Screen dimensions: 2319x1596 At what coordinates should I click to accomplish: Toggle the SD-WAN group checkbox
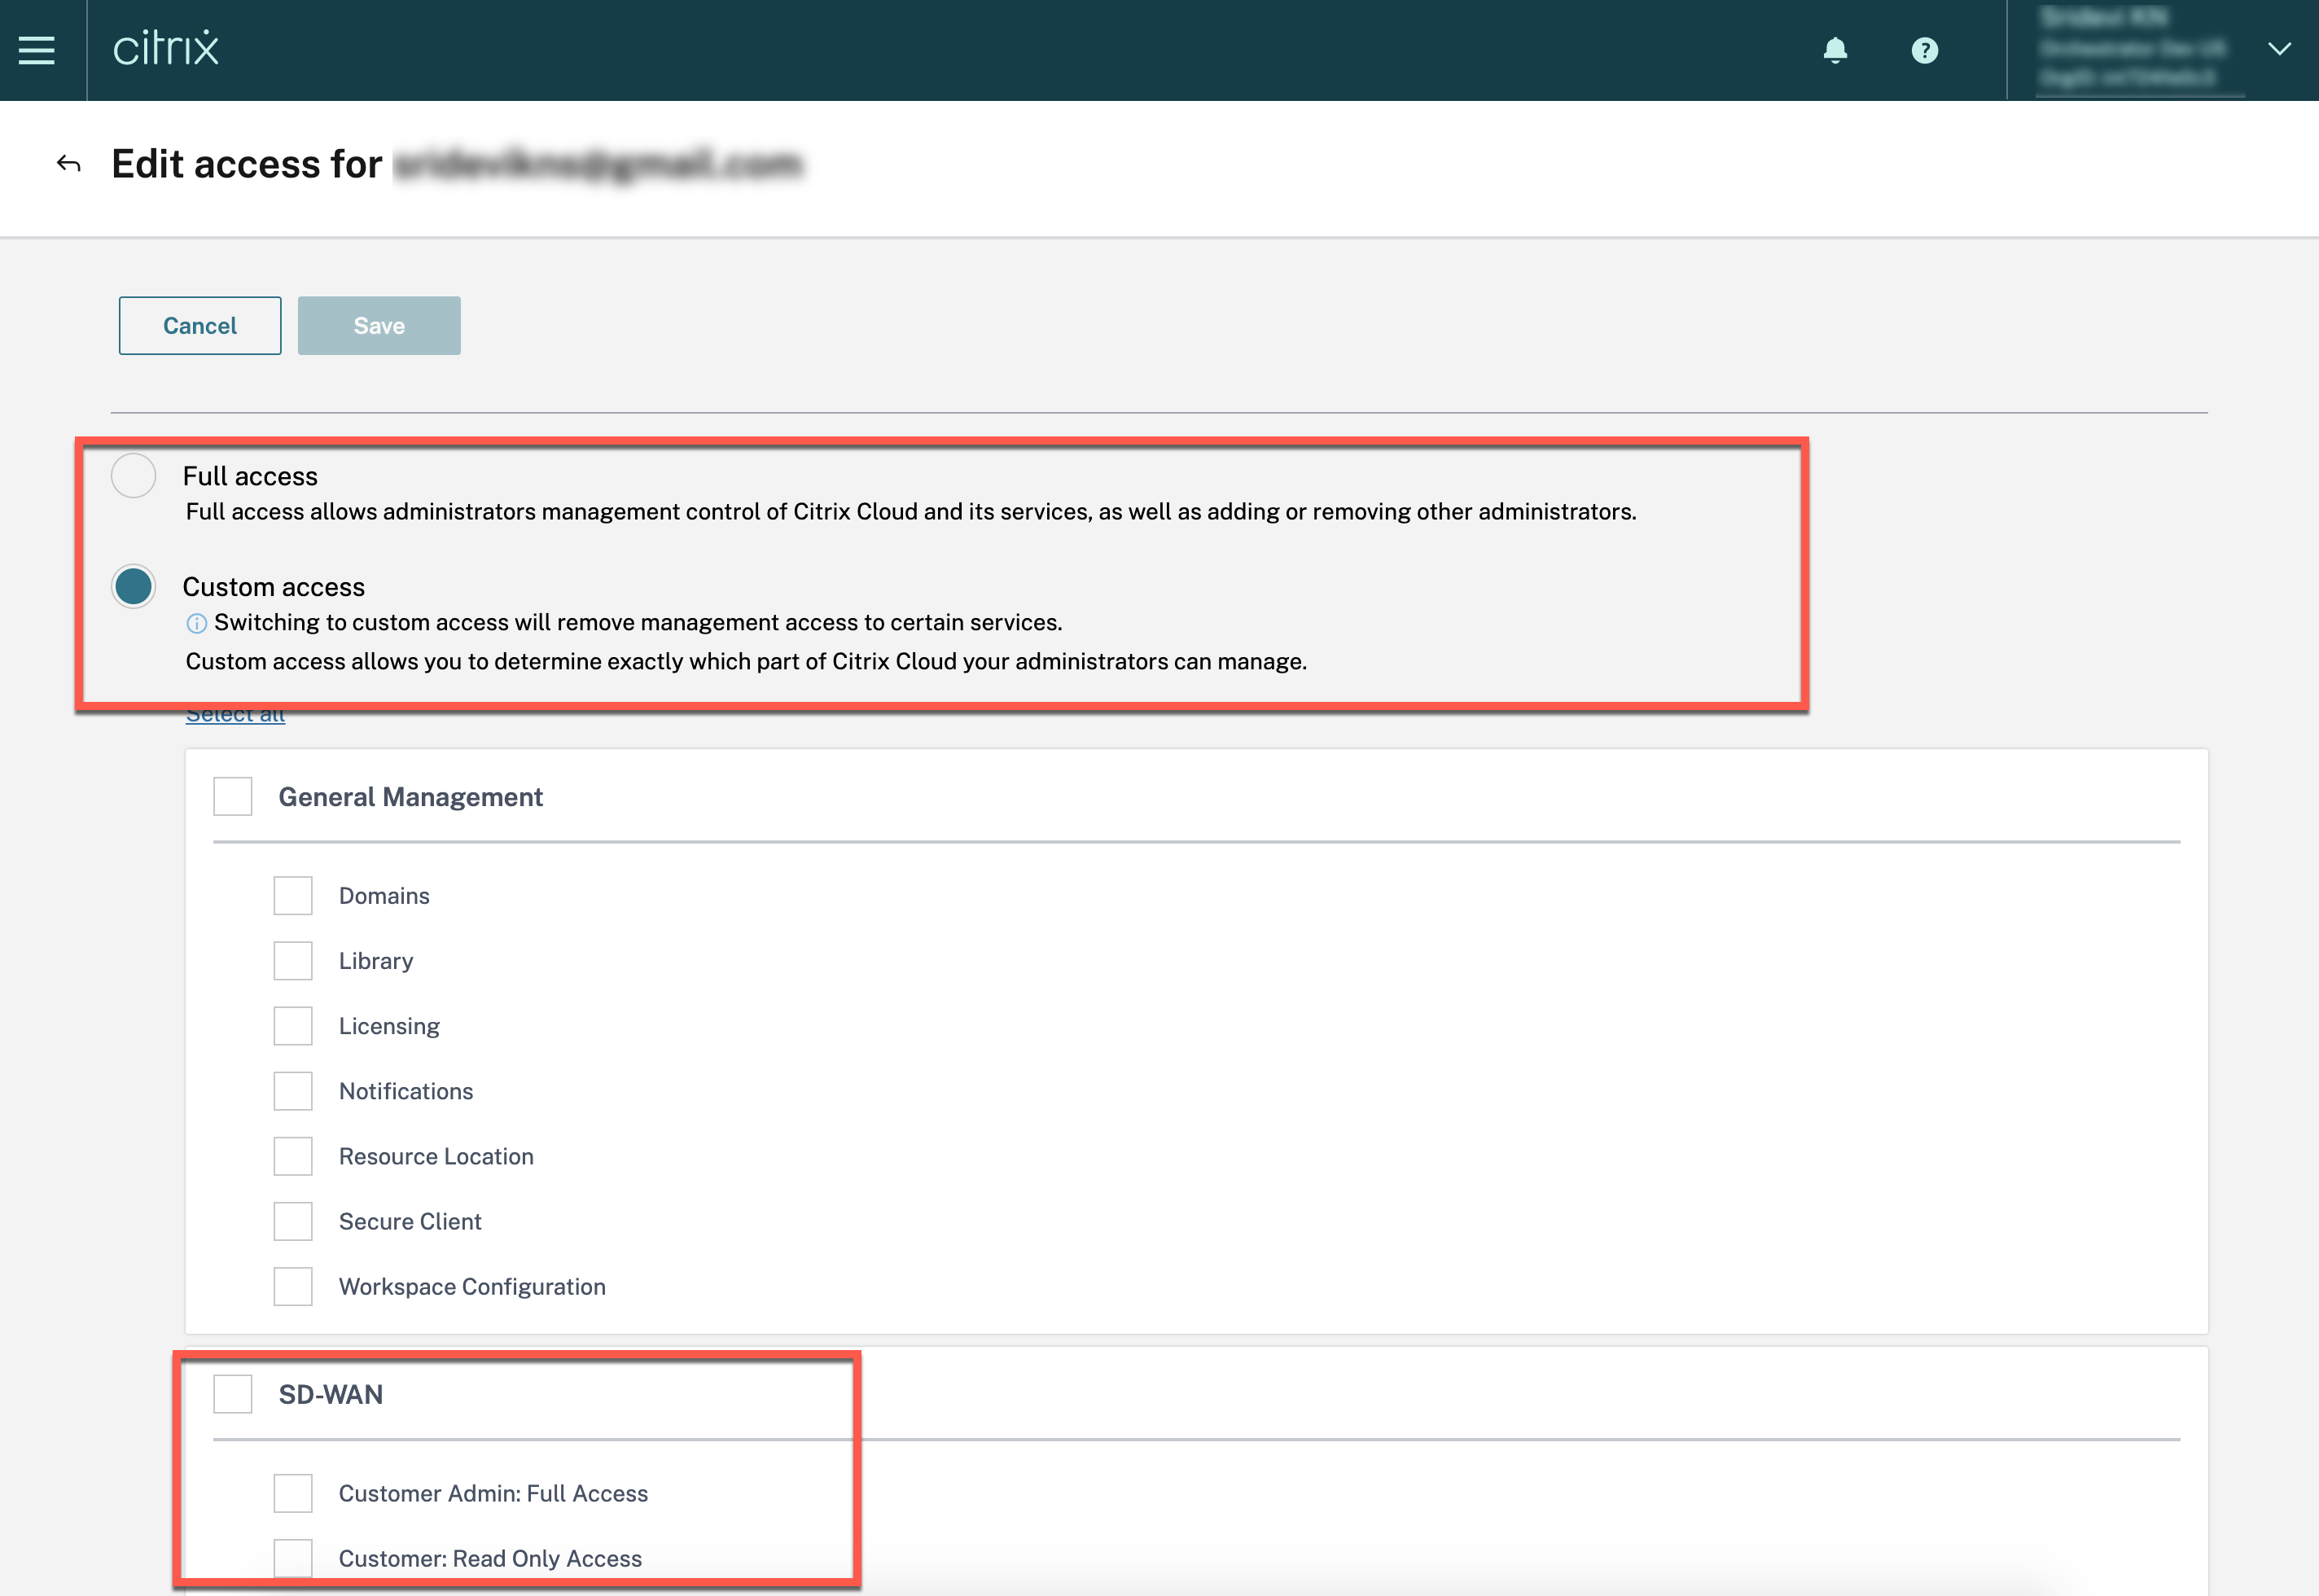coord(233,1394)
